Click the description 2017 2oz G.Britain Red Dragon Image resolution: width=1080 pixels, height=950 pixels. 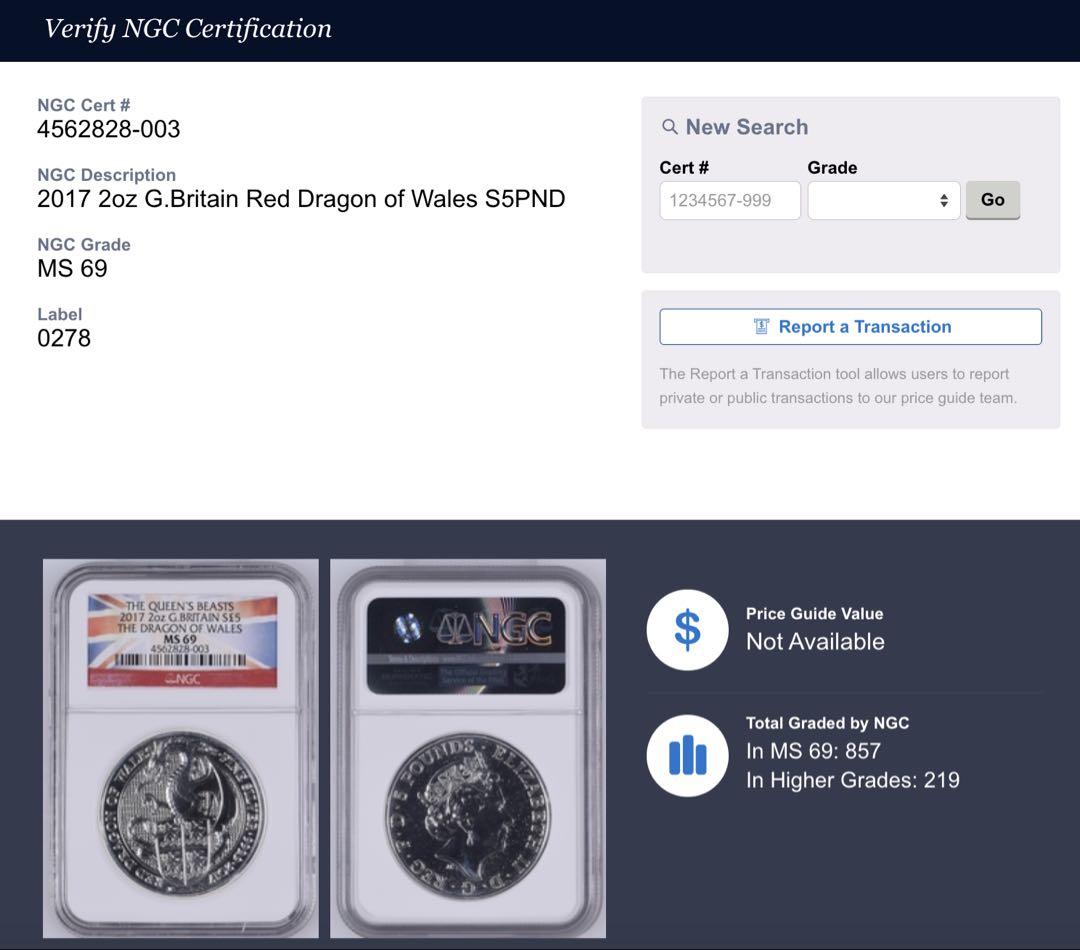(301, 198)
